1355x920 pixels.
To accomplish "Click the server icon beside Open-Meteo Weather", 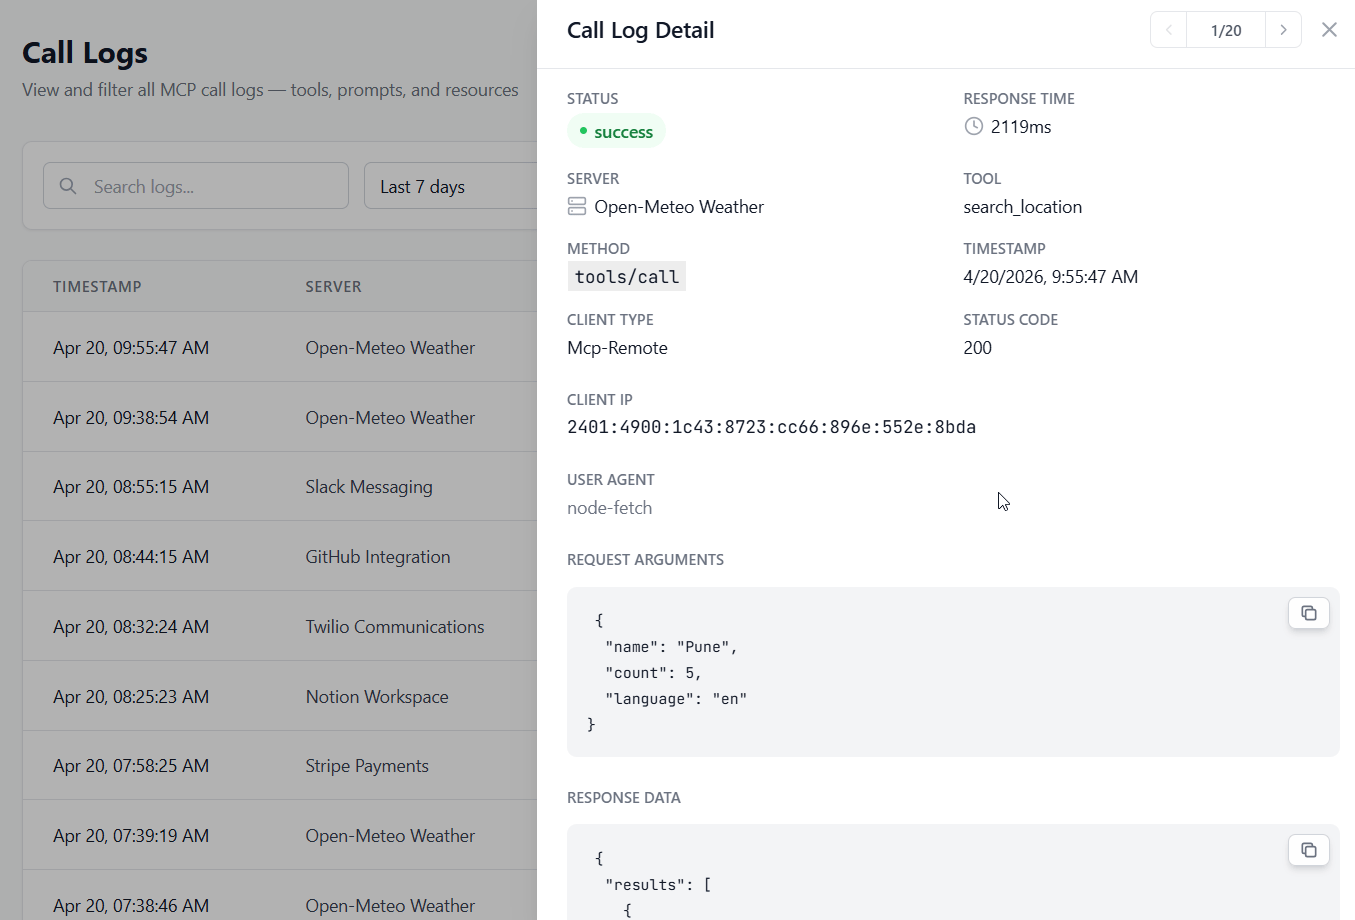I will pyautogui.click(x=577, y=206).
